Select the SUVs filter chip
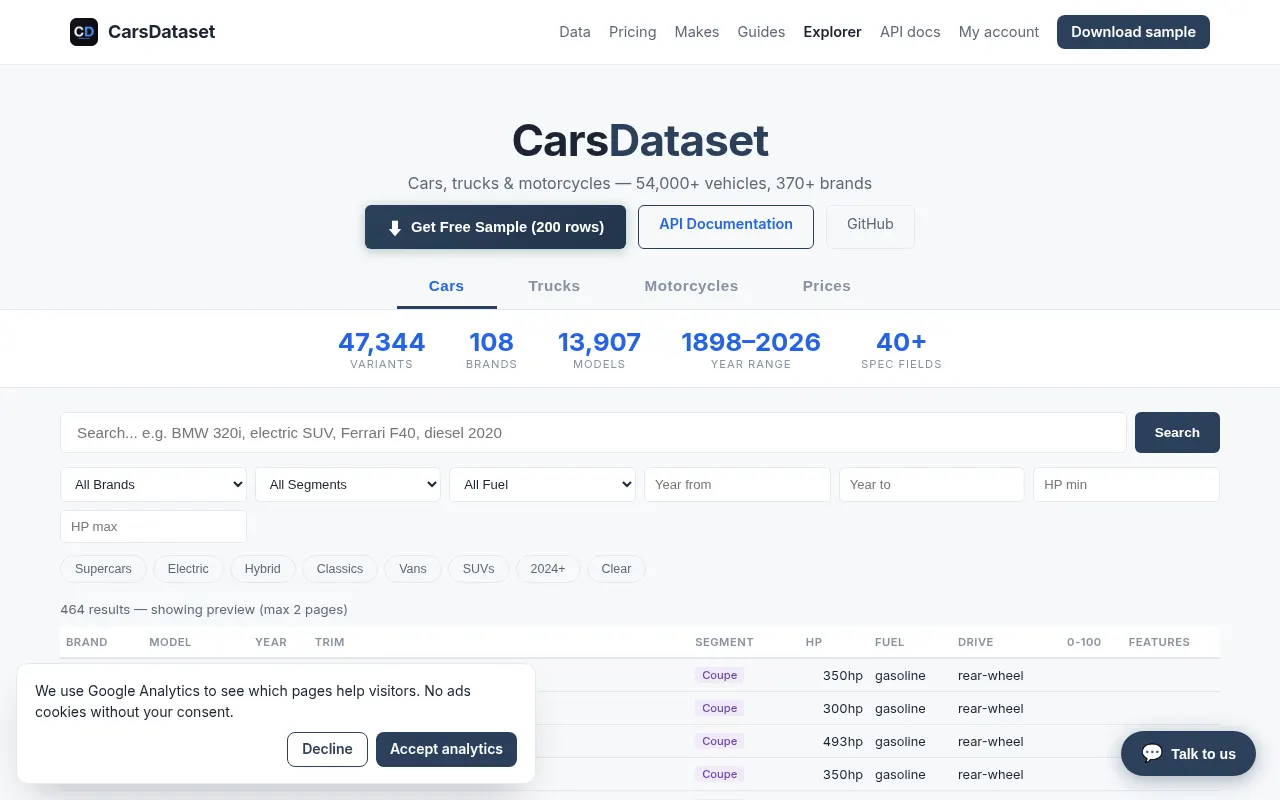The image size is (1280, 800). [x=479, y=569]
